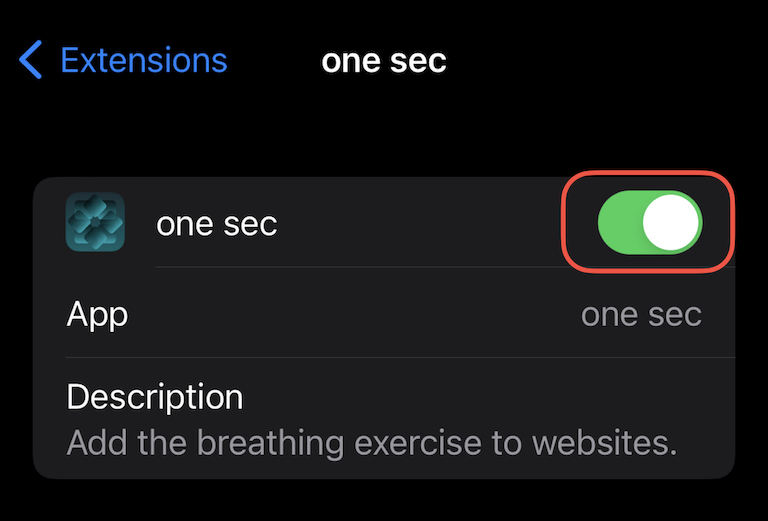Click the word 'breathing' in the description
Viewport: 768px width, 521px height.
271,443
